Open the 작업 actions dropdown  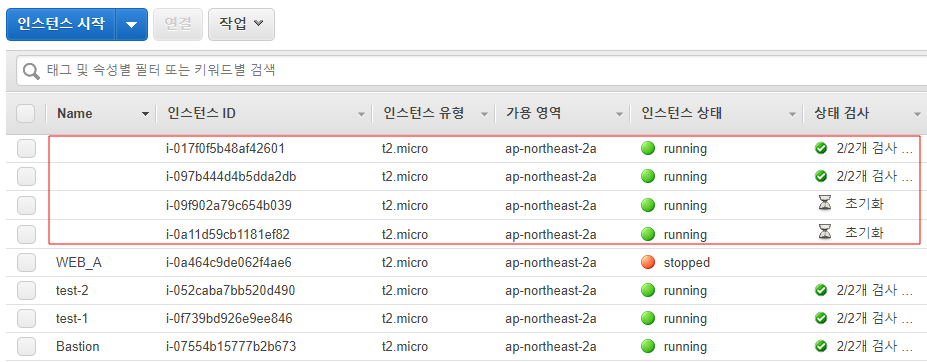coord(241,24)
